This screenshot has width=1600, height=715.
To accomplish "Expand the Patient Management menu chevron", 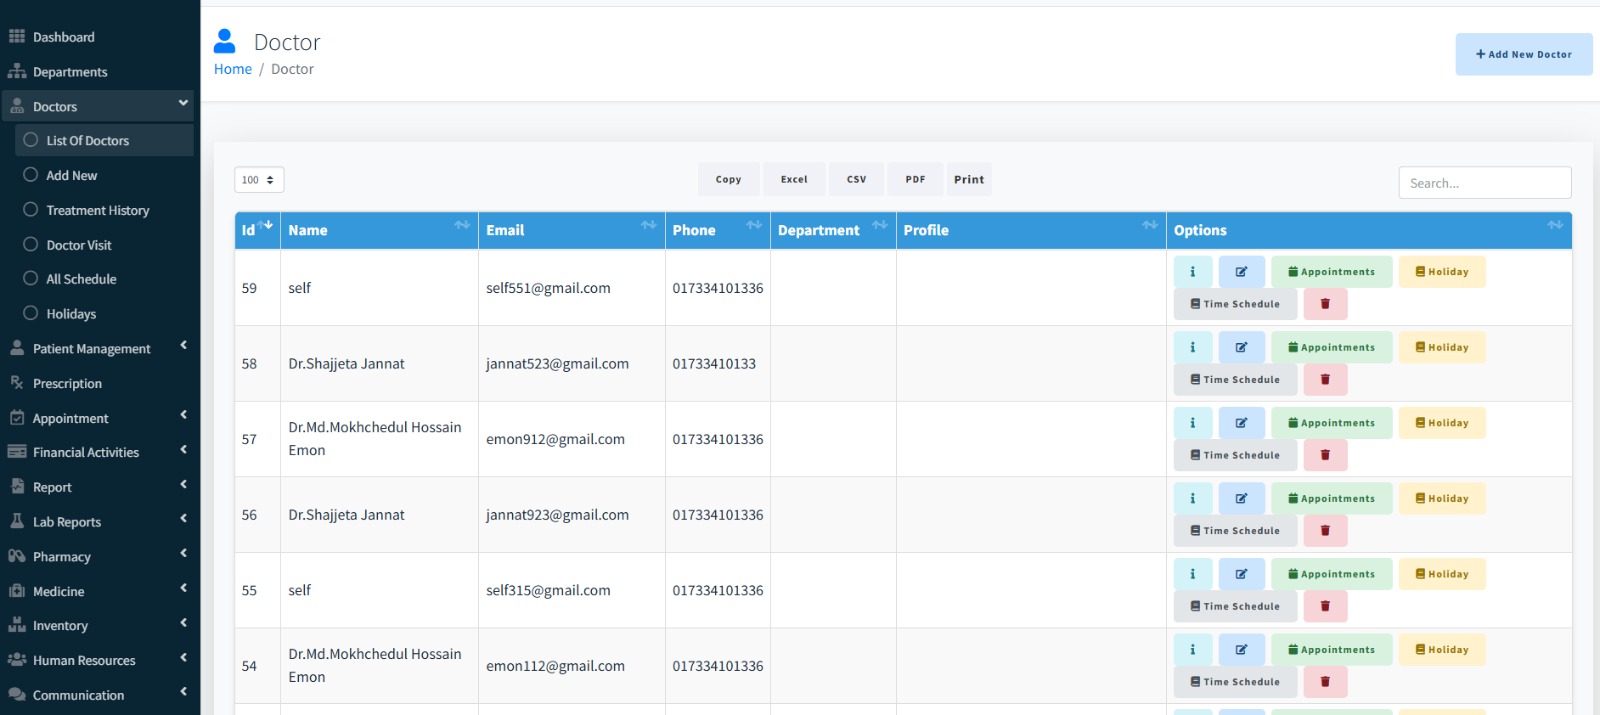I will 184,346.
